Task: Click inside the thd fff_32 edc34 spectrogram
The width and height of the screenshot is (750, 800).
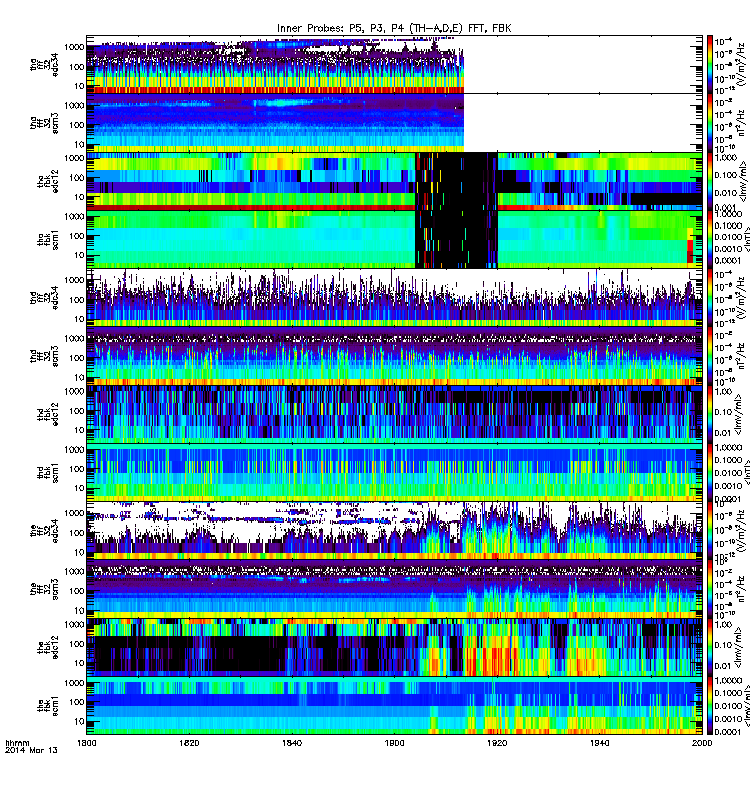Action: [x=394, y=297]
